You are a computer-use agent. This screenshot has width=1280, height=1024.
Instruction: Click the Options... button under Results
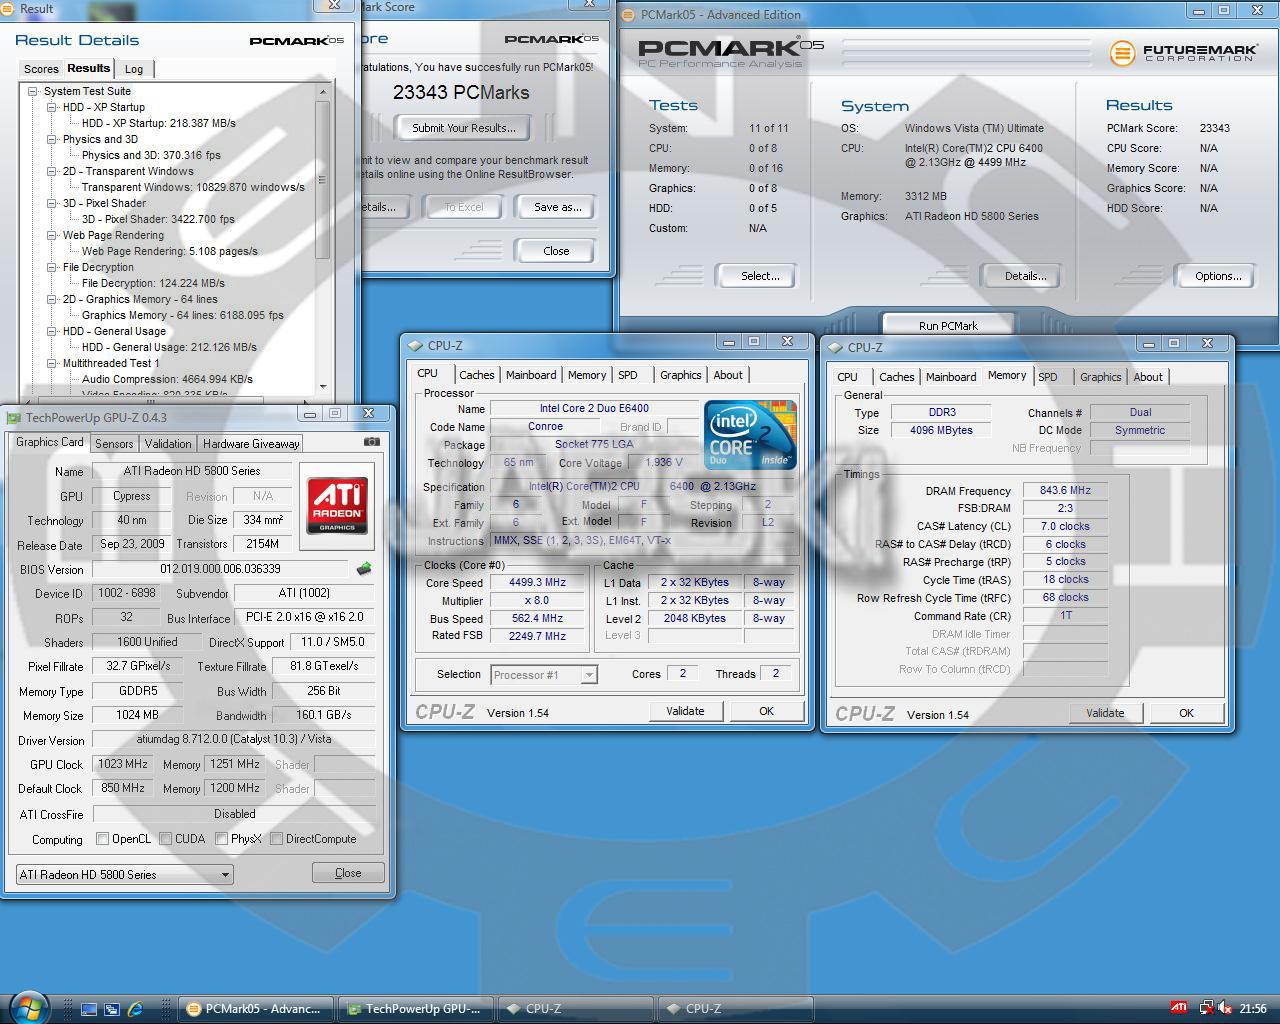(1217, 276)
